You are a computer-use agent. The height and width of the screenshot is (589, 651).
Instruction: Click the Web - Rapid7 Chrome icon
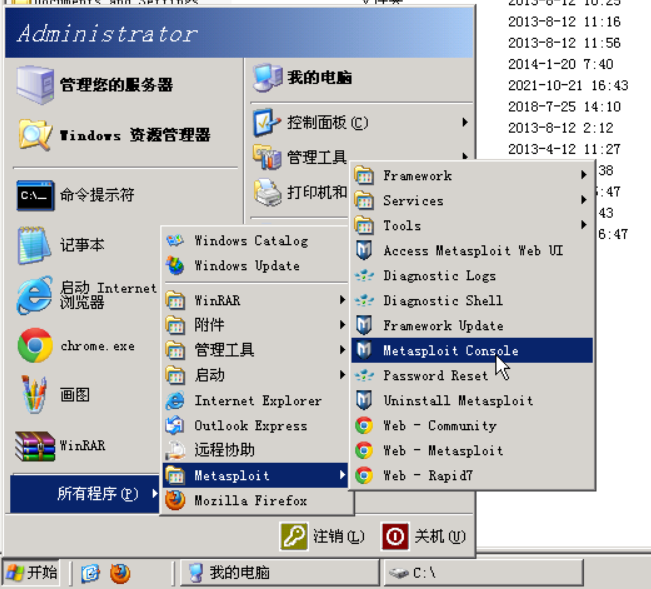tap(364, 475)
